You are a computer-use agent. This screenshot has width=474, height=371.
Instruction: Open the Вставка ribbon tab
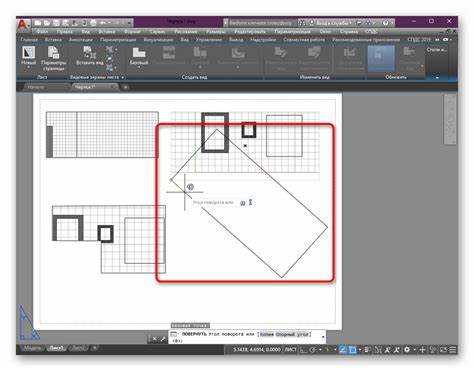[53, 40]
